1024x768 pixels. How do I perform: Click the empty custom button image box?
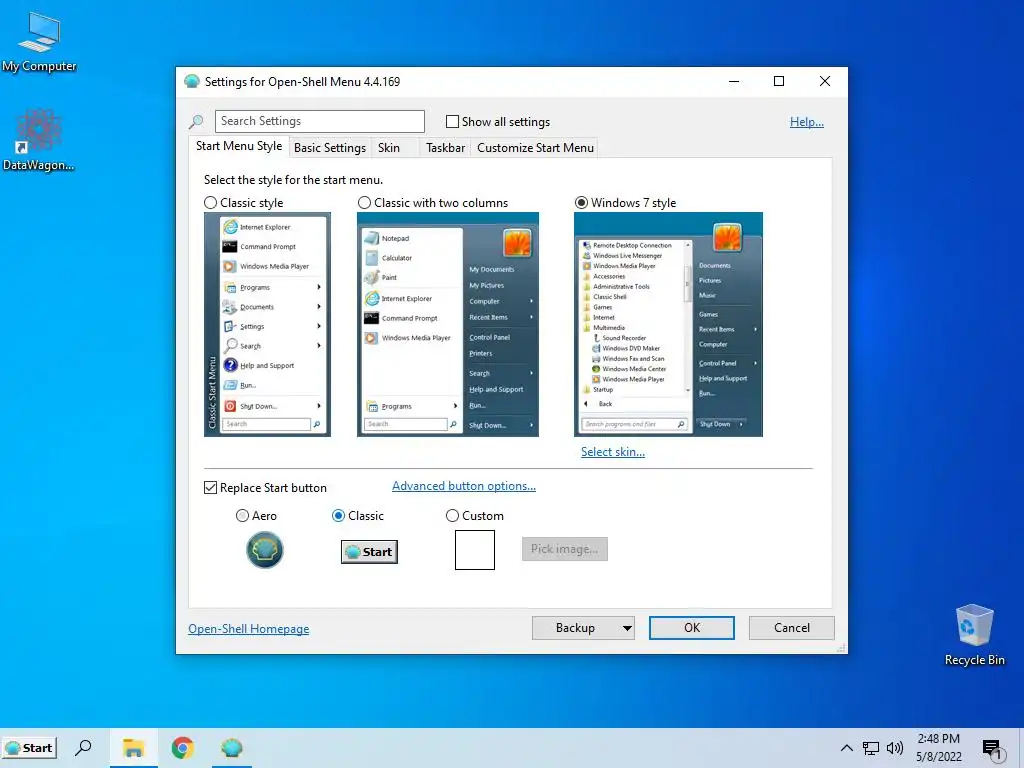(x=475, y=550)
